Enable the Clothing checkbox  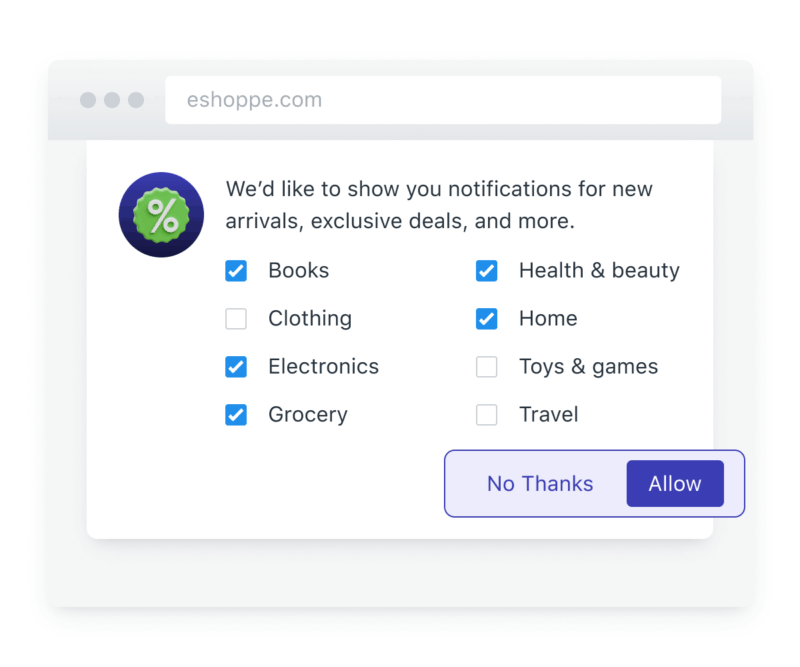236,319
